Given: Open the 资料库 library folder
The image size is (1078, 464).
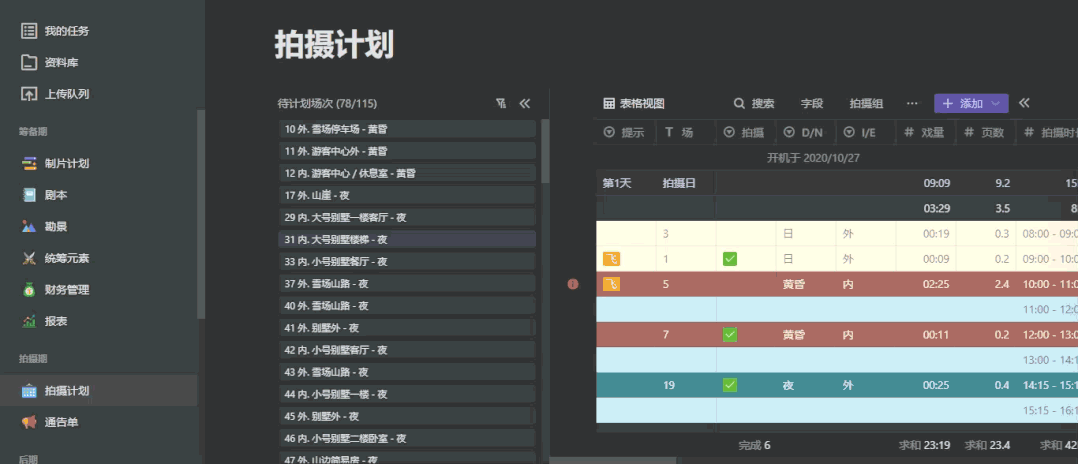Looking at the screenshot, I should coord(50,63).
